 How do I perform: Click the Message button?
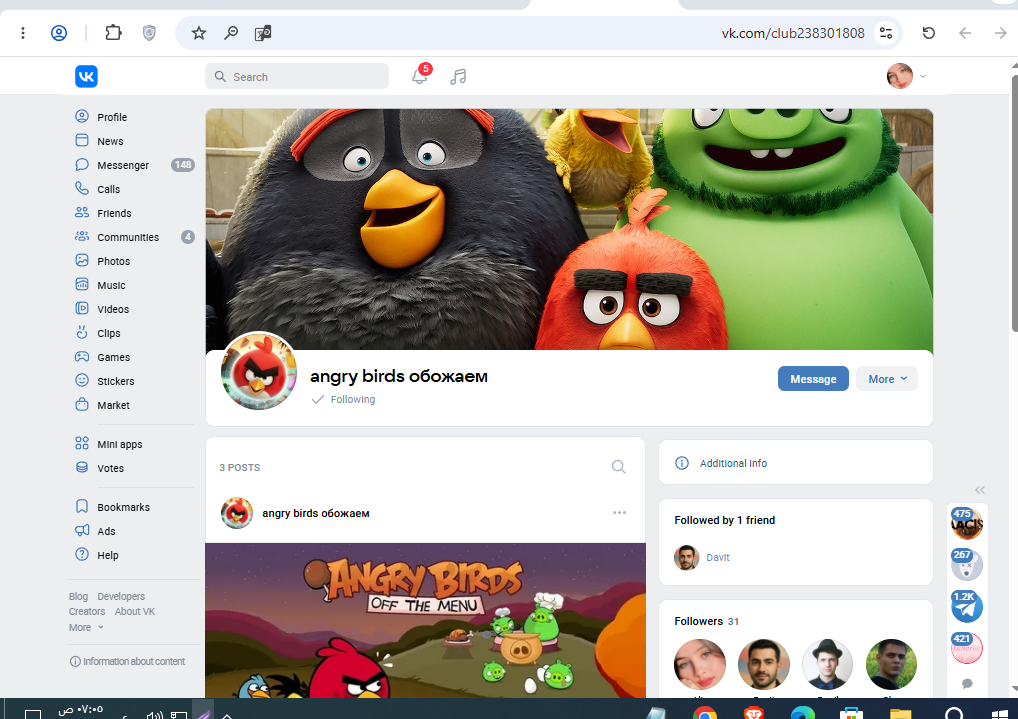tap(813, 379)
